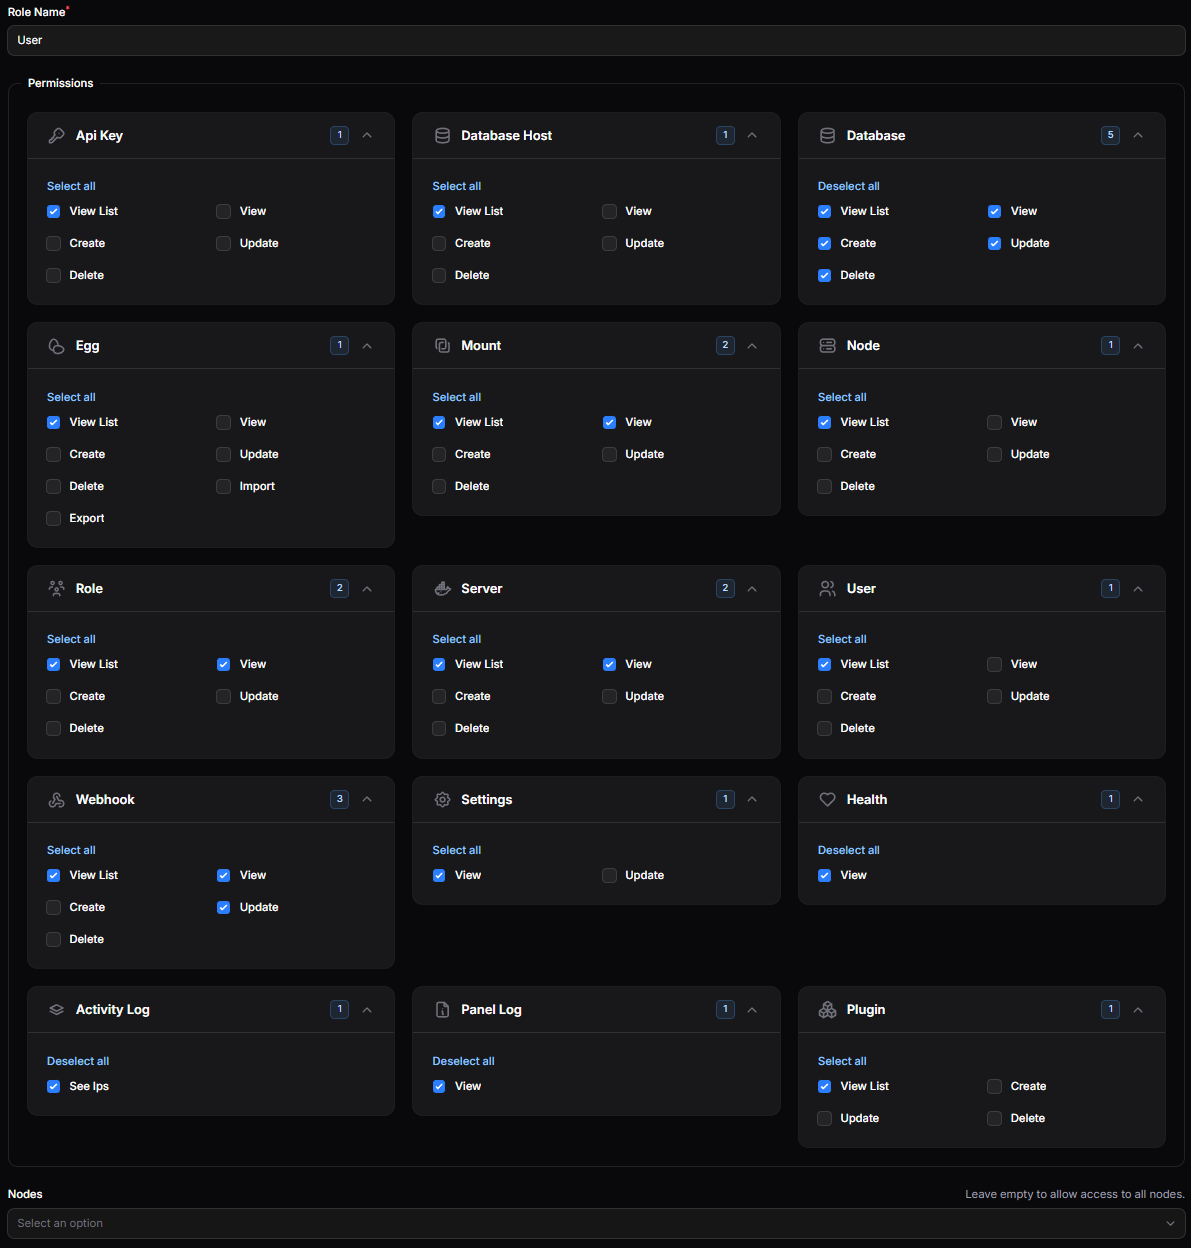Click the Settings gear icon
The image size is (1191, 1248).
(442, 800)
